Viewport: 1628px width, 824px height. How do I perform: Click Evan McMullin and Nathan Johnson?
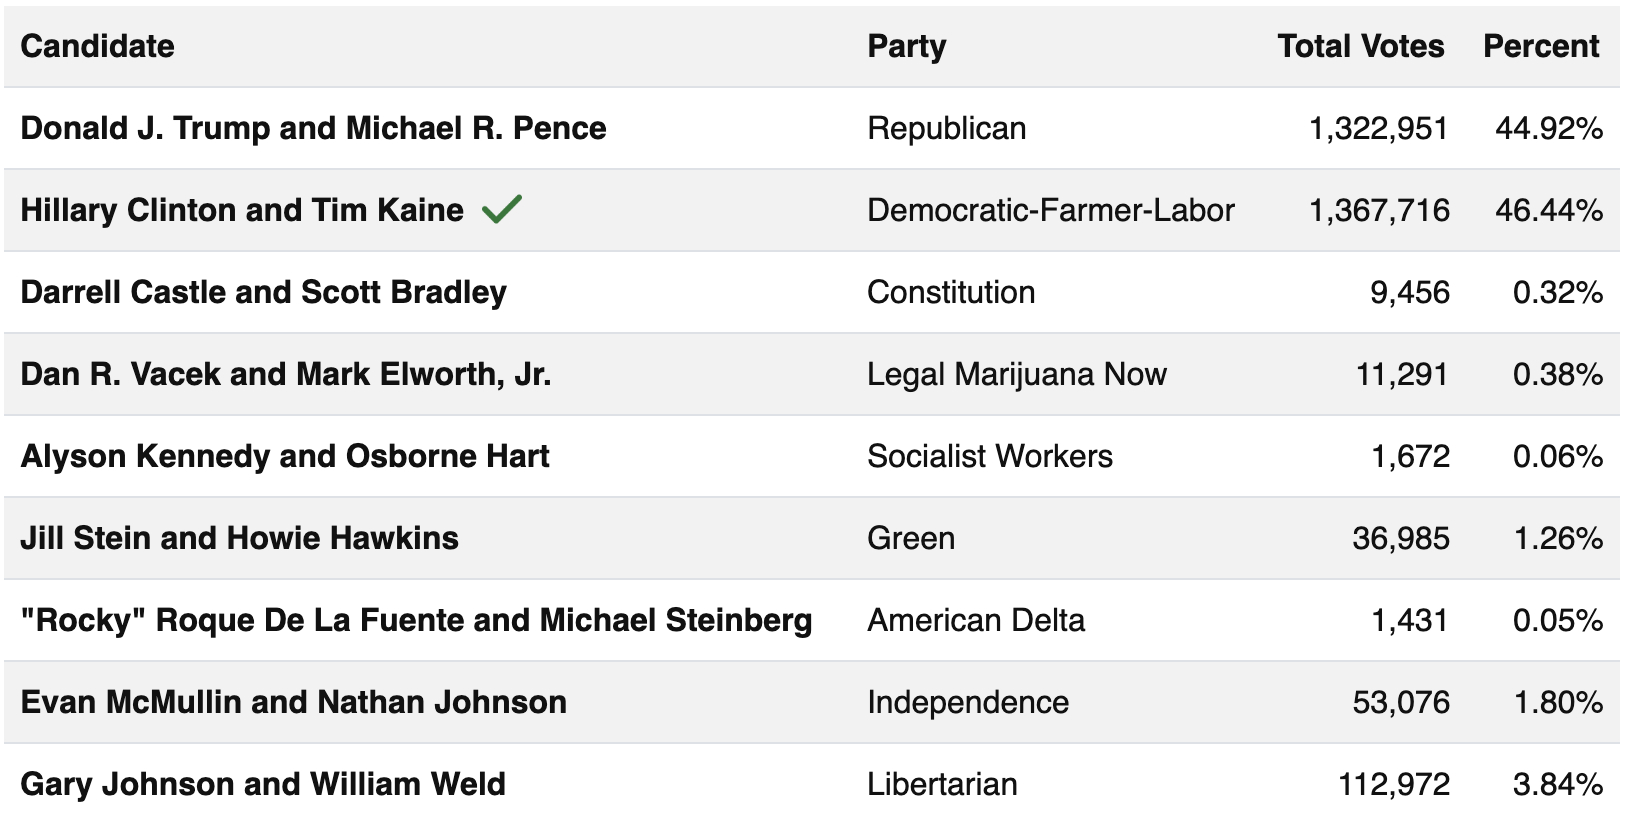click(x=293, y=702)
